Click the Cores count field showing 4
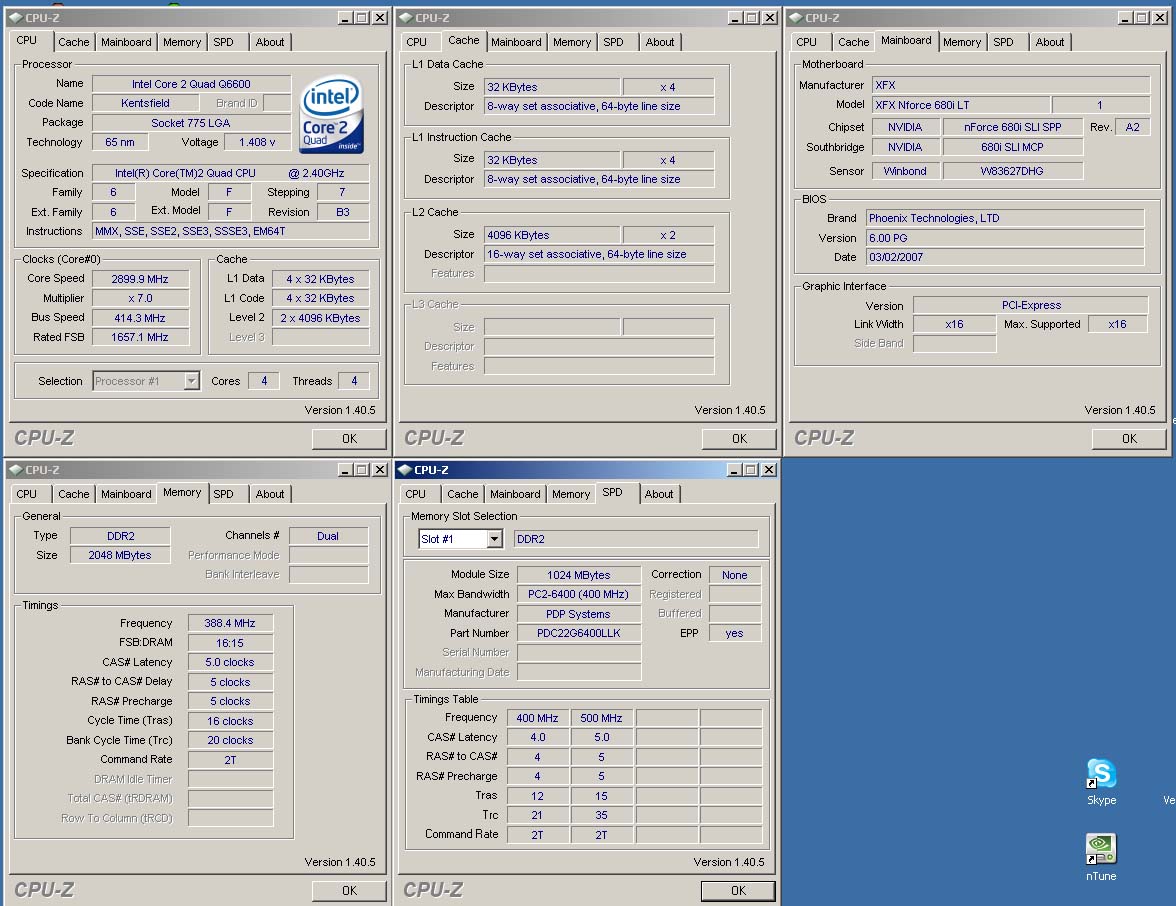Viewport: 1176px width, 906px height. [x=264, y=381]
